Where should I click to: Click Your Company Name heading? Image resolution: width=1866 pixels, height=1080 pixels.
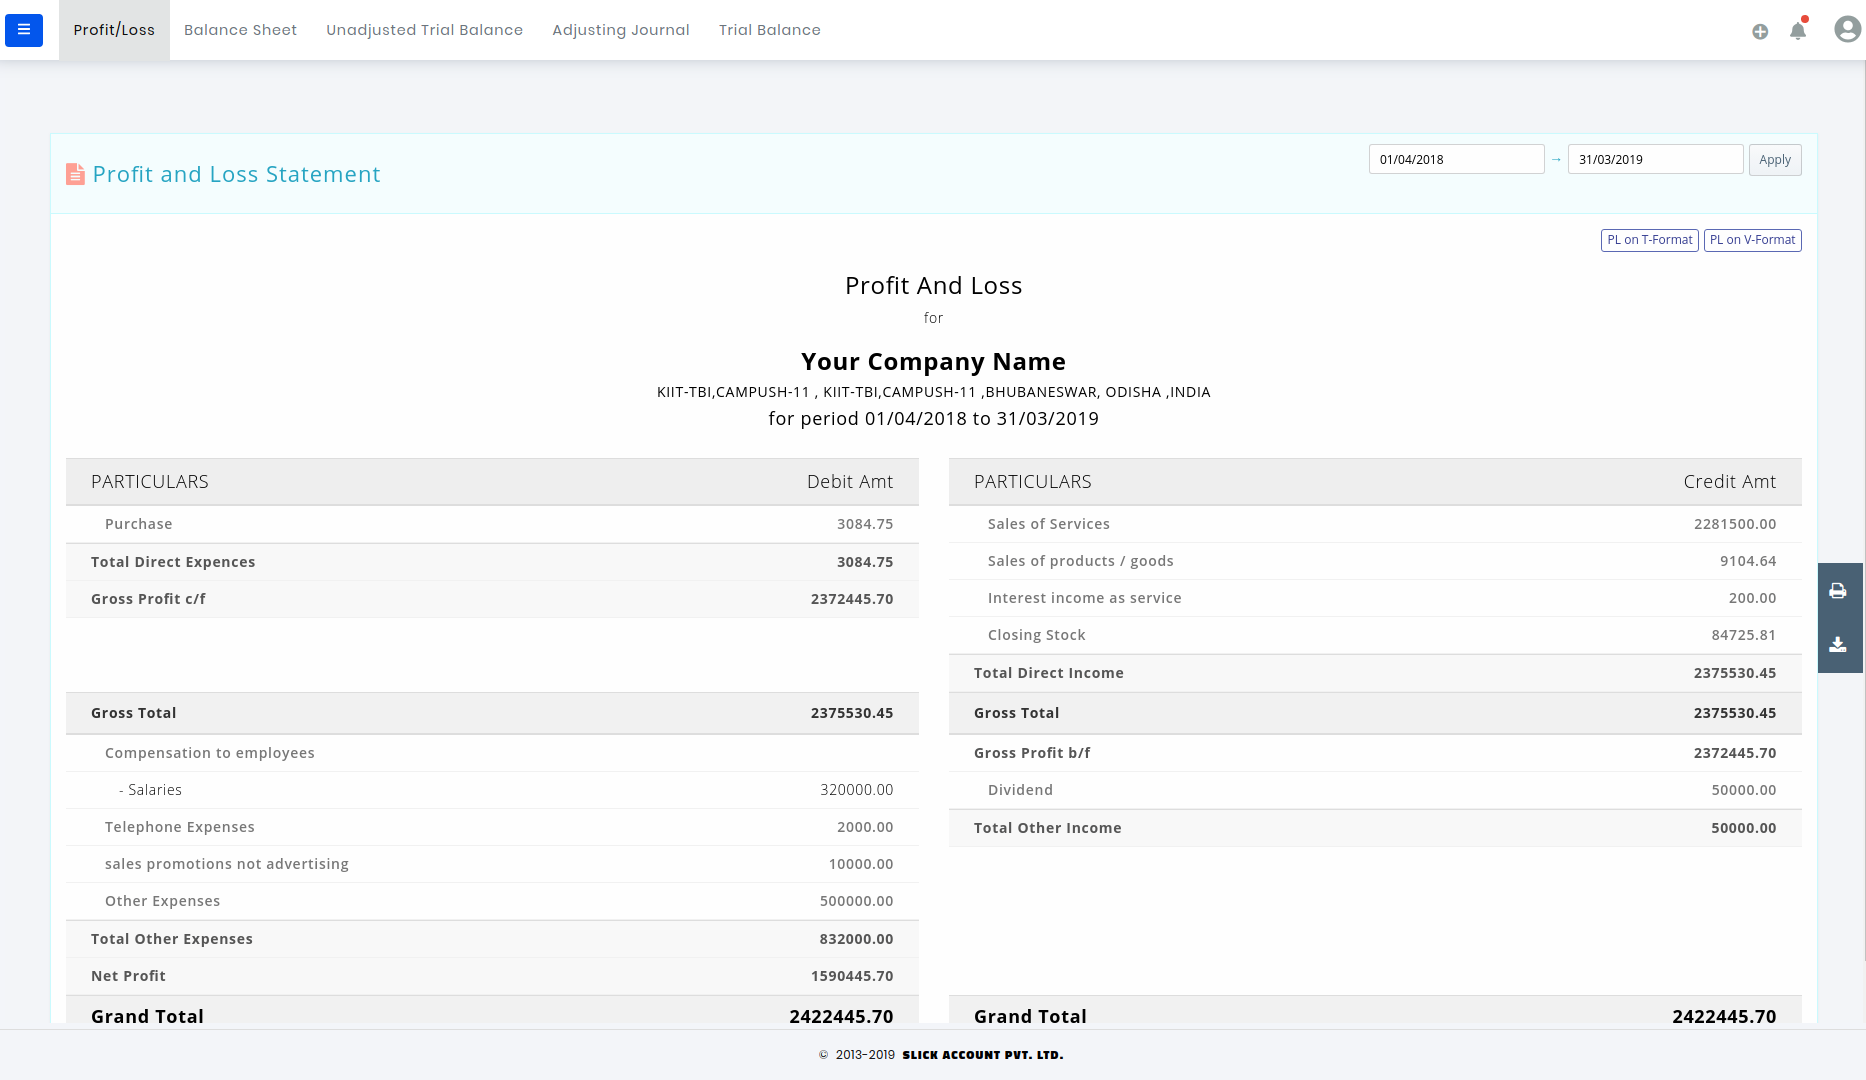(933, 361)
